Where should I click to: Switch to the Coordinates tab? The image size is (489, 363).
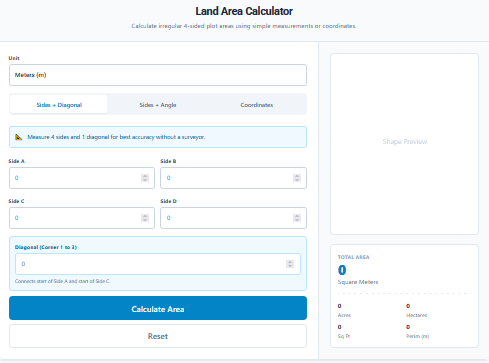pos(257,105)
